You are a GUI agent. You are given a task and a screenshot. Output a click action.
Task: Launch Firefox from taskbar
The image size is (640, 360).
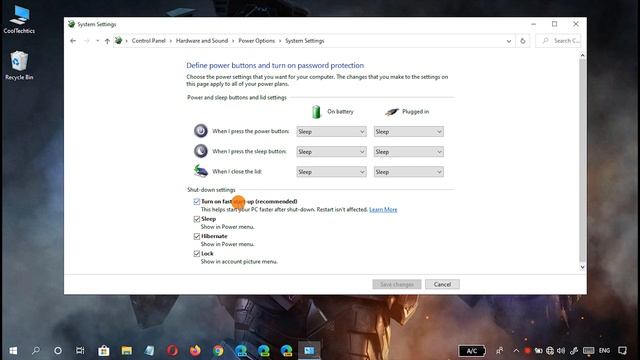[x=195, y=351]
